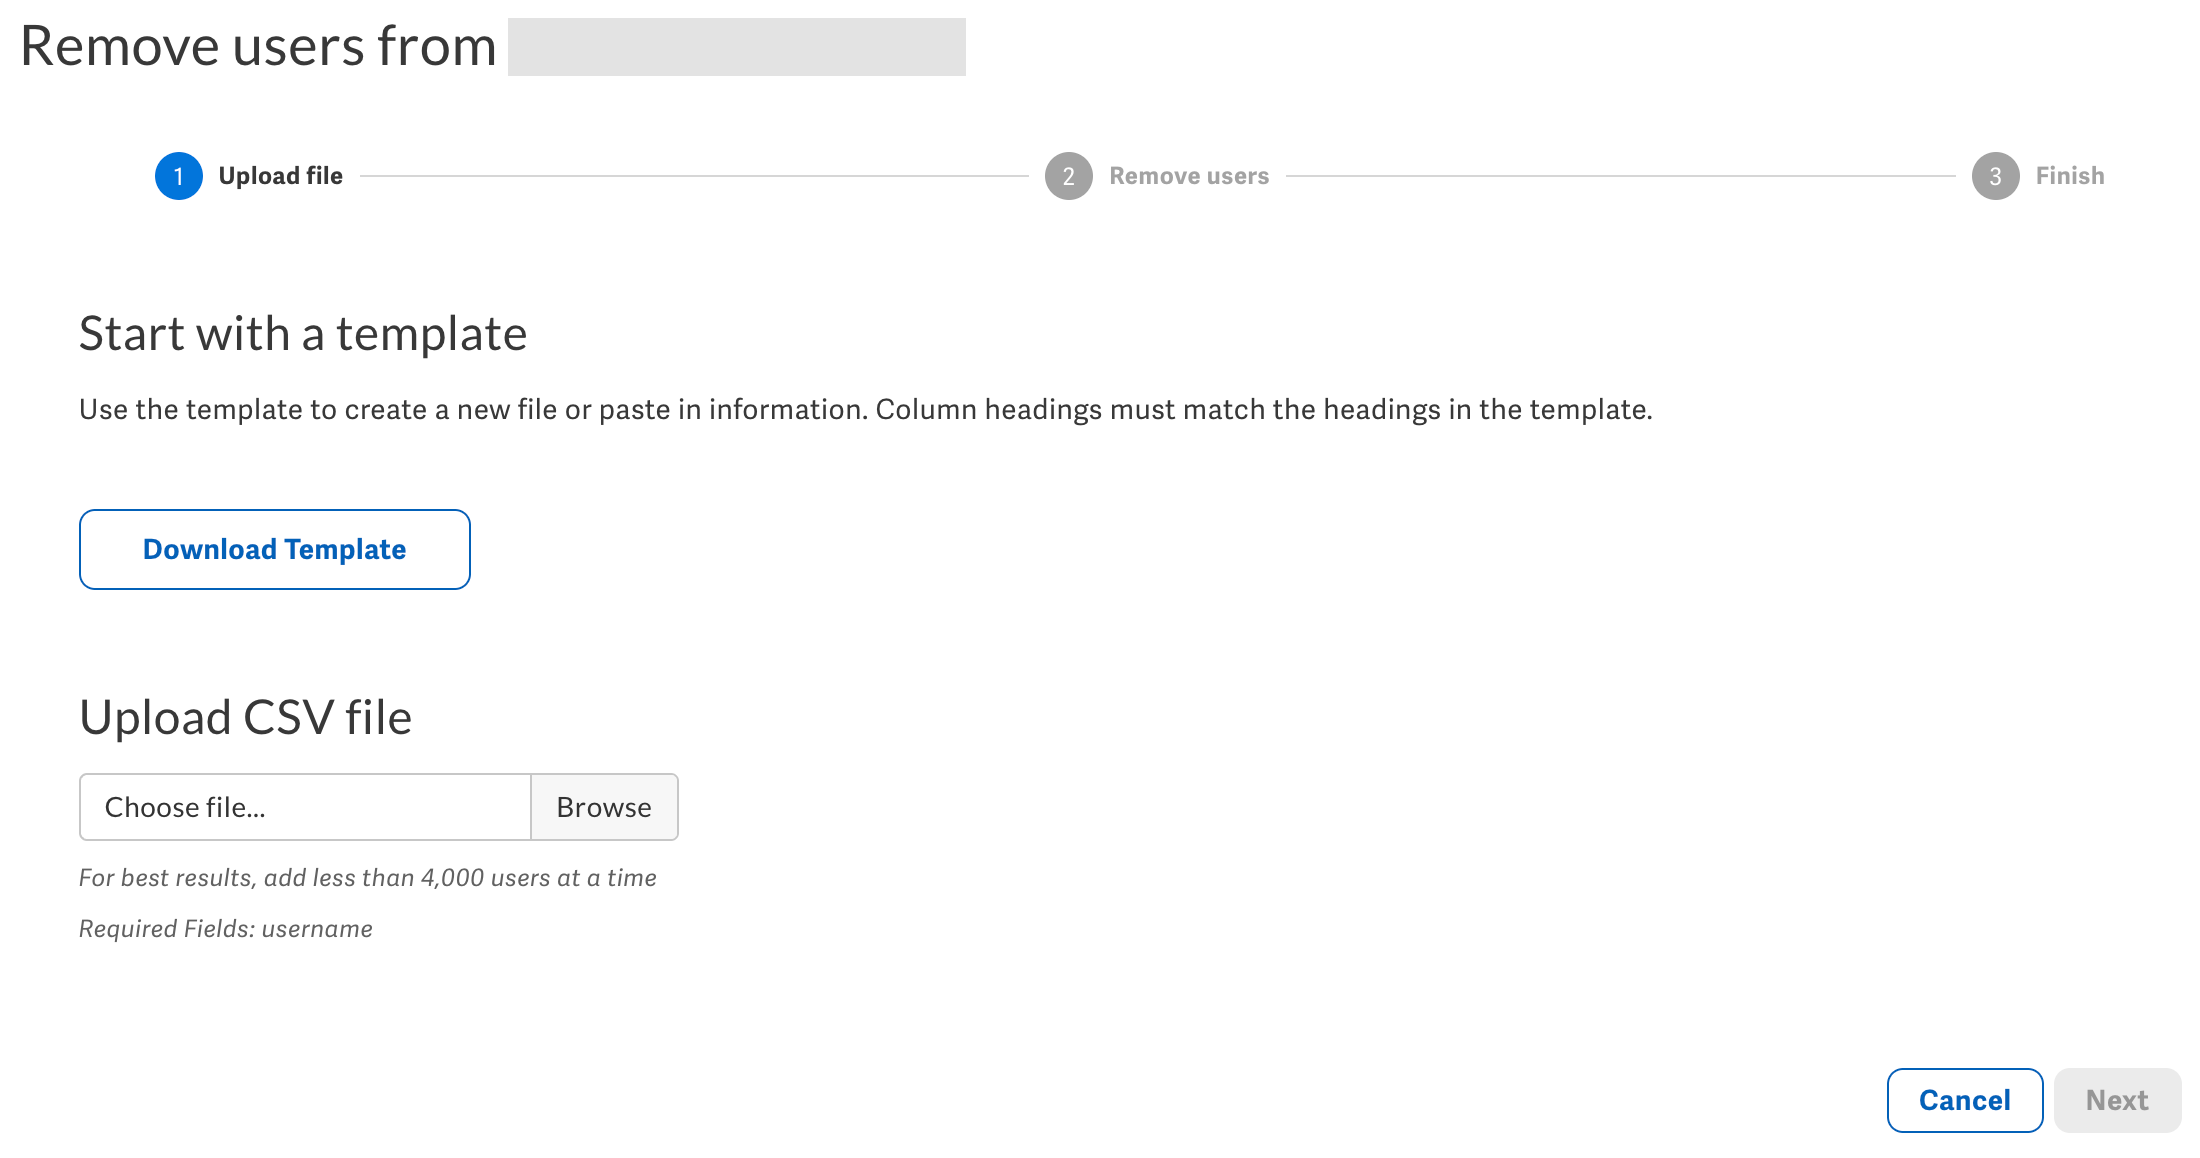
Task: Click the Browse button to select a CSV
Action: [x=604, y=807]
